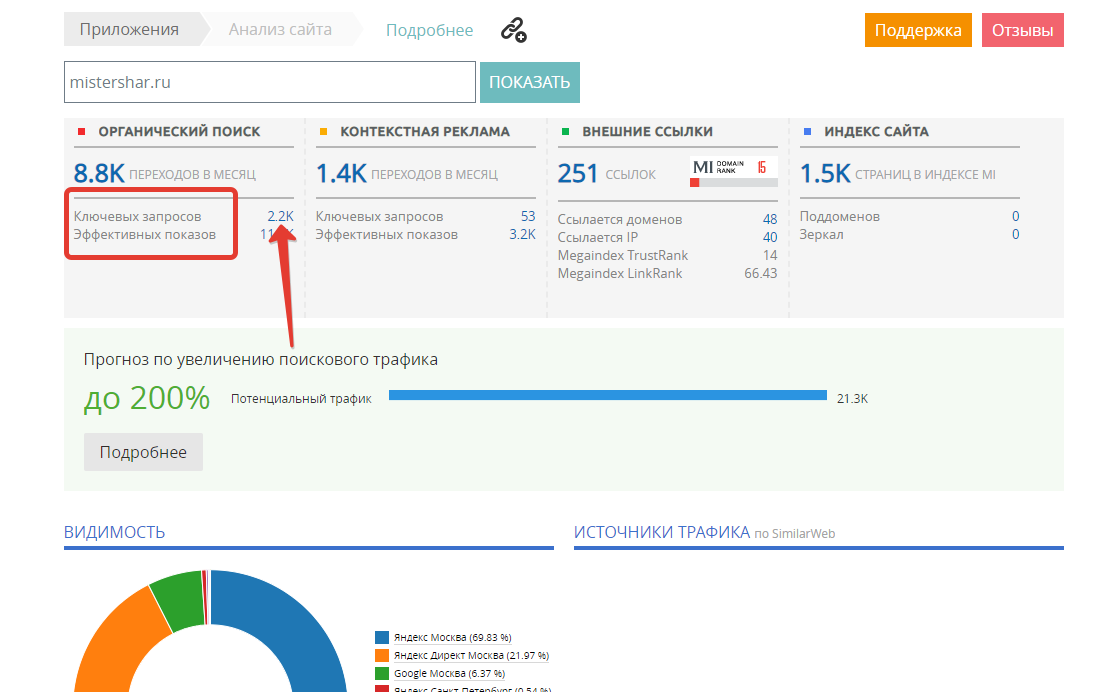Click orange marker beside Контекстная реклама
The image size is (1116, 692).
click(323, 132)
